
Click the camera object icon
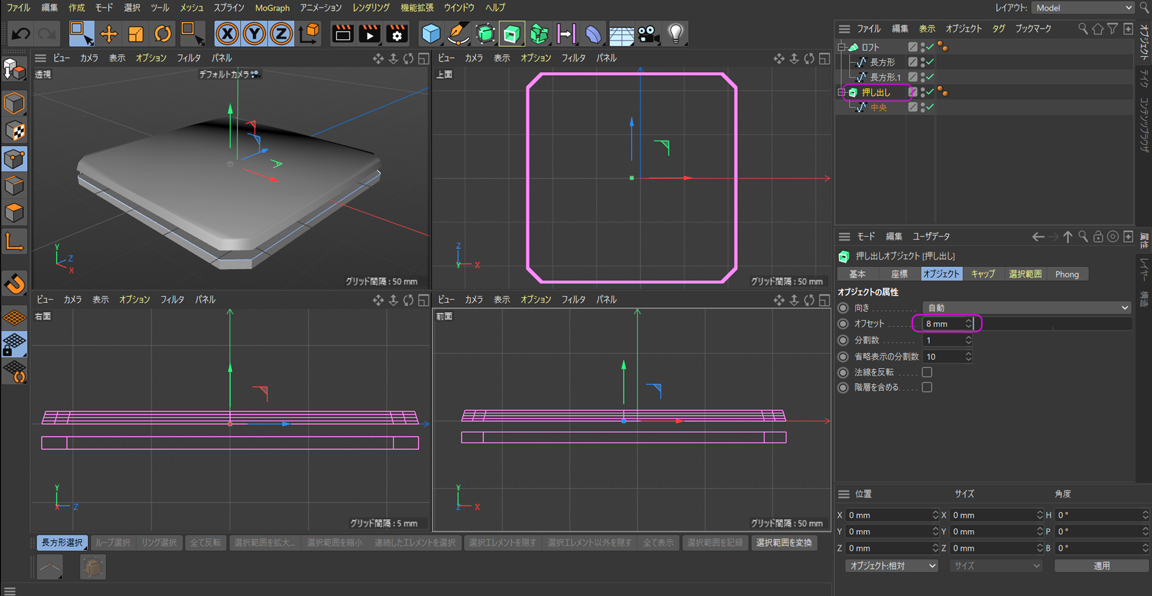(649, 34)
